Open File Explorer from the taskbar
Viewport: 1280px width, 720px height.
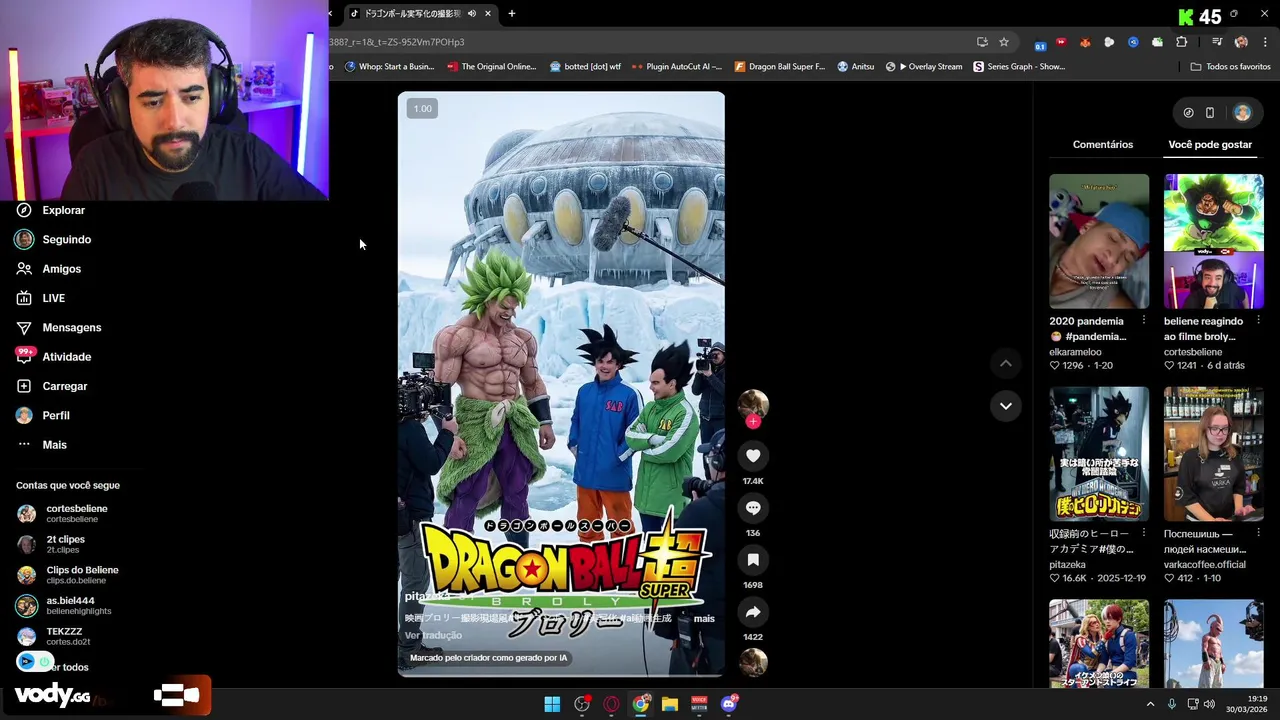tap(670, 704)
